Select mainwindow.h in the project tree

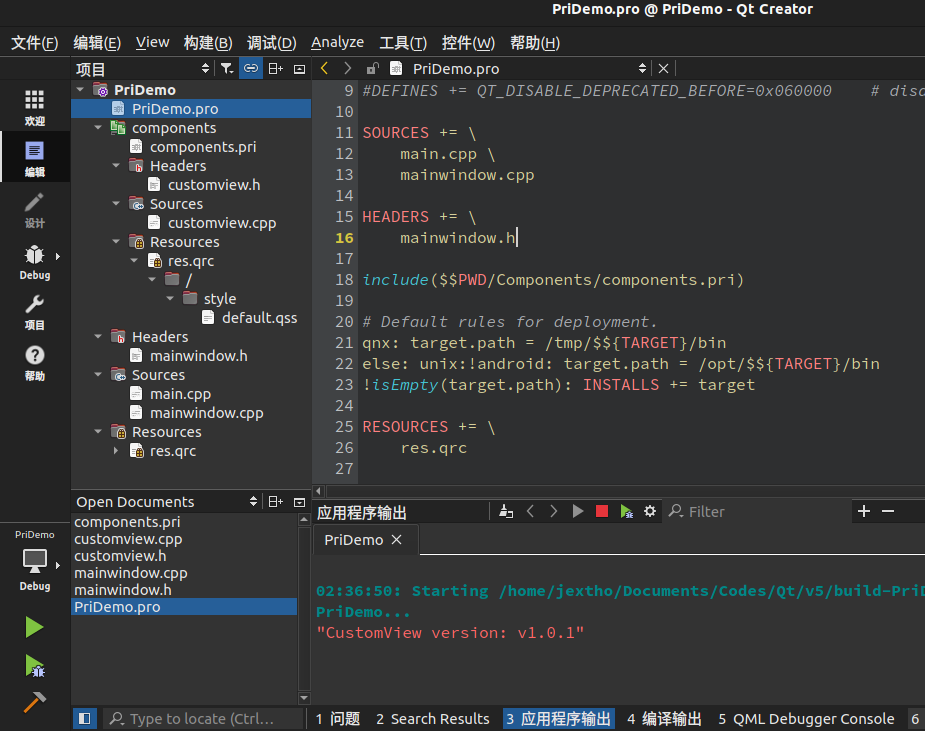point(198,355)
